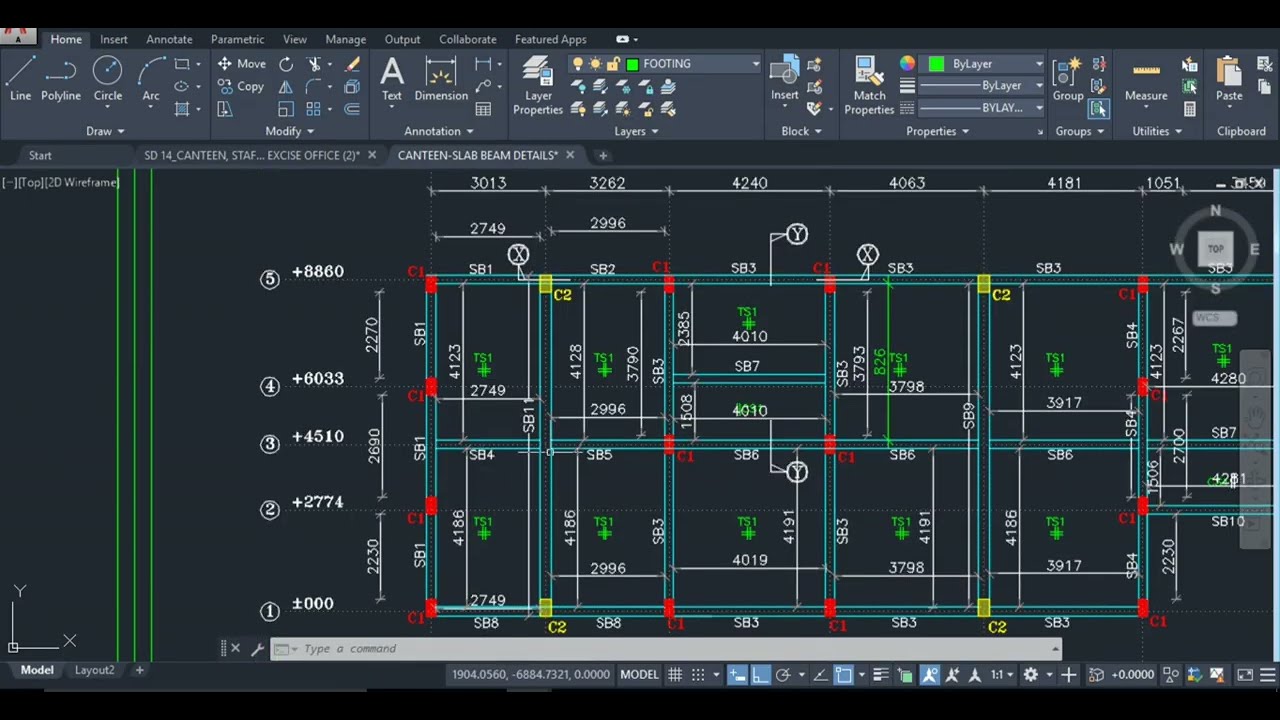This screenshot has height=720, width=1280.
Task: Click MODEL space button in status bar
Action: click(x=639, y=675)
